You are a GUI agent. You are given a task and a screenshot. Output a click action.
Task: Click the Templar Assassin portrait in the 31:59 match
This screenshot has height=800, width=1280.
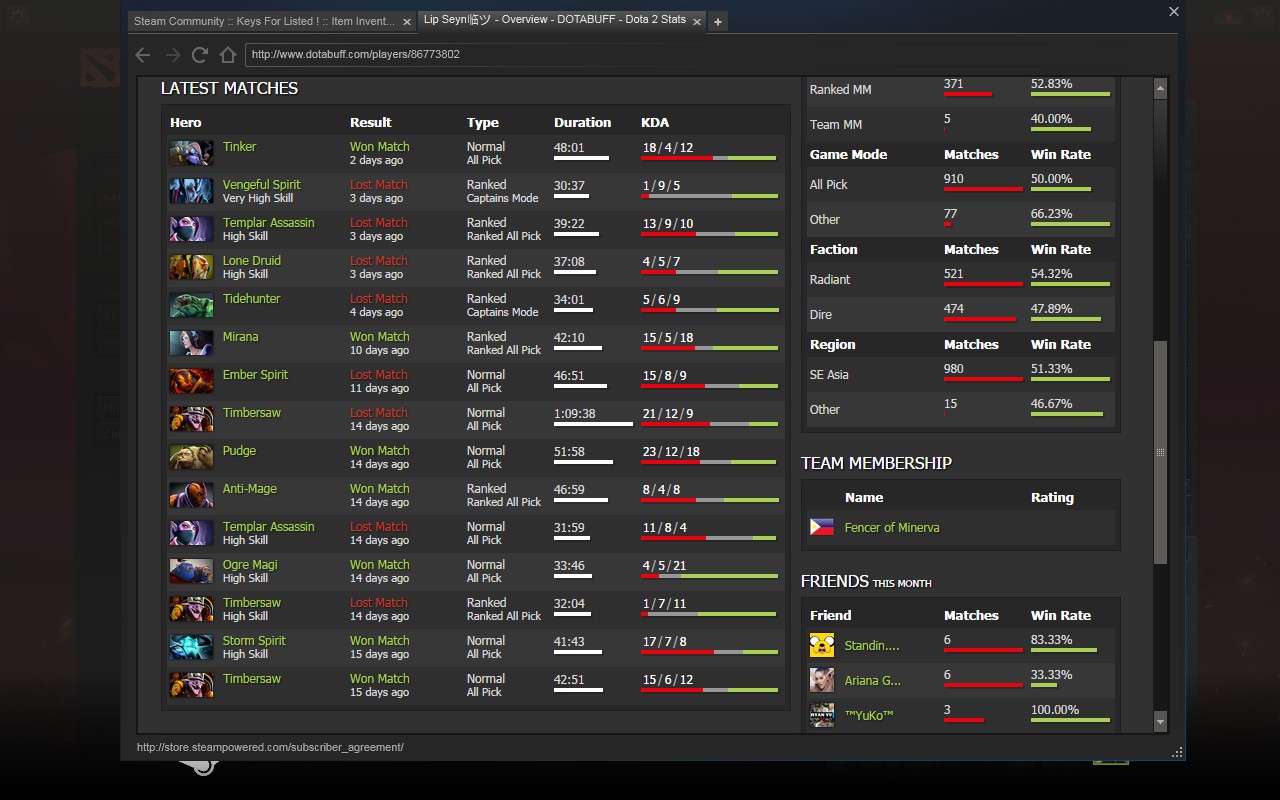[191, 533]
